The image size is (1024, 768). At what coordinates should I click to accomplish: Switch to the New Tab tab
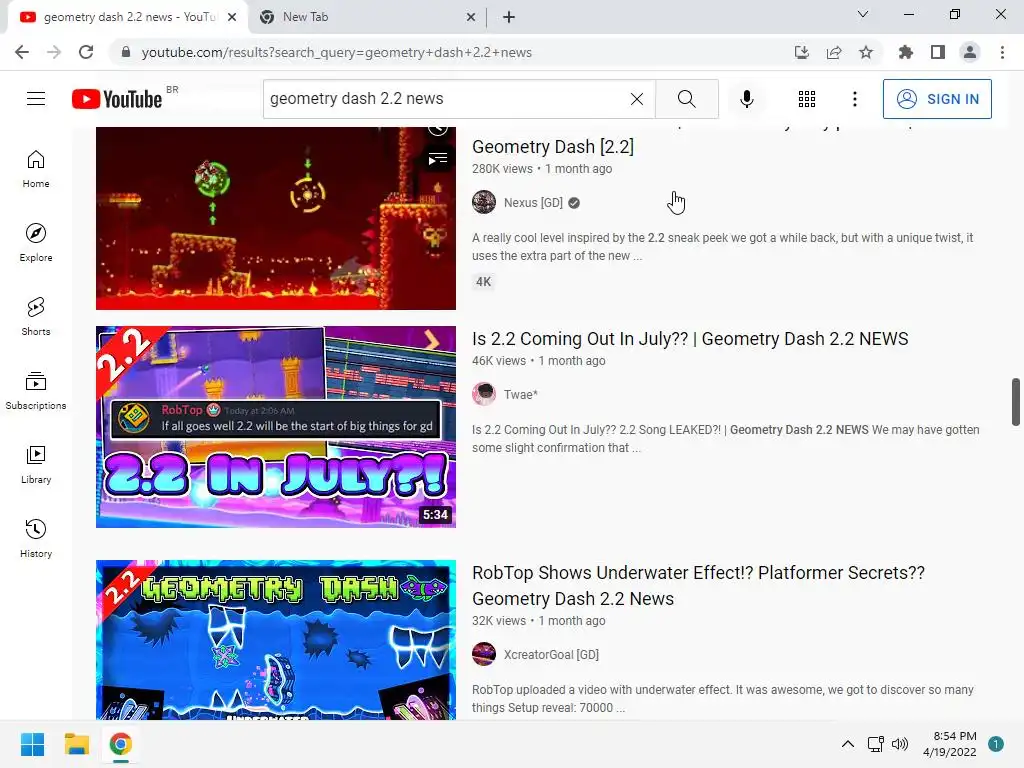point(368,17)
